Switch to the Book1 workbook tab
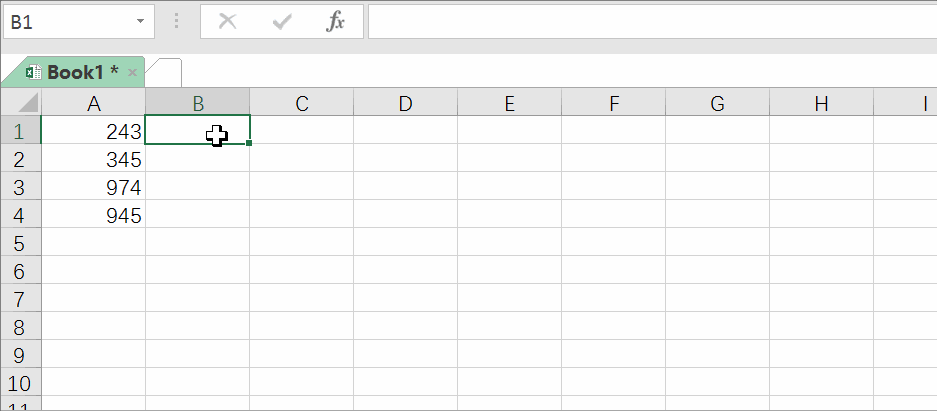The height and width of the screenshot is (411, 937). 82,72
